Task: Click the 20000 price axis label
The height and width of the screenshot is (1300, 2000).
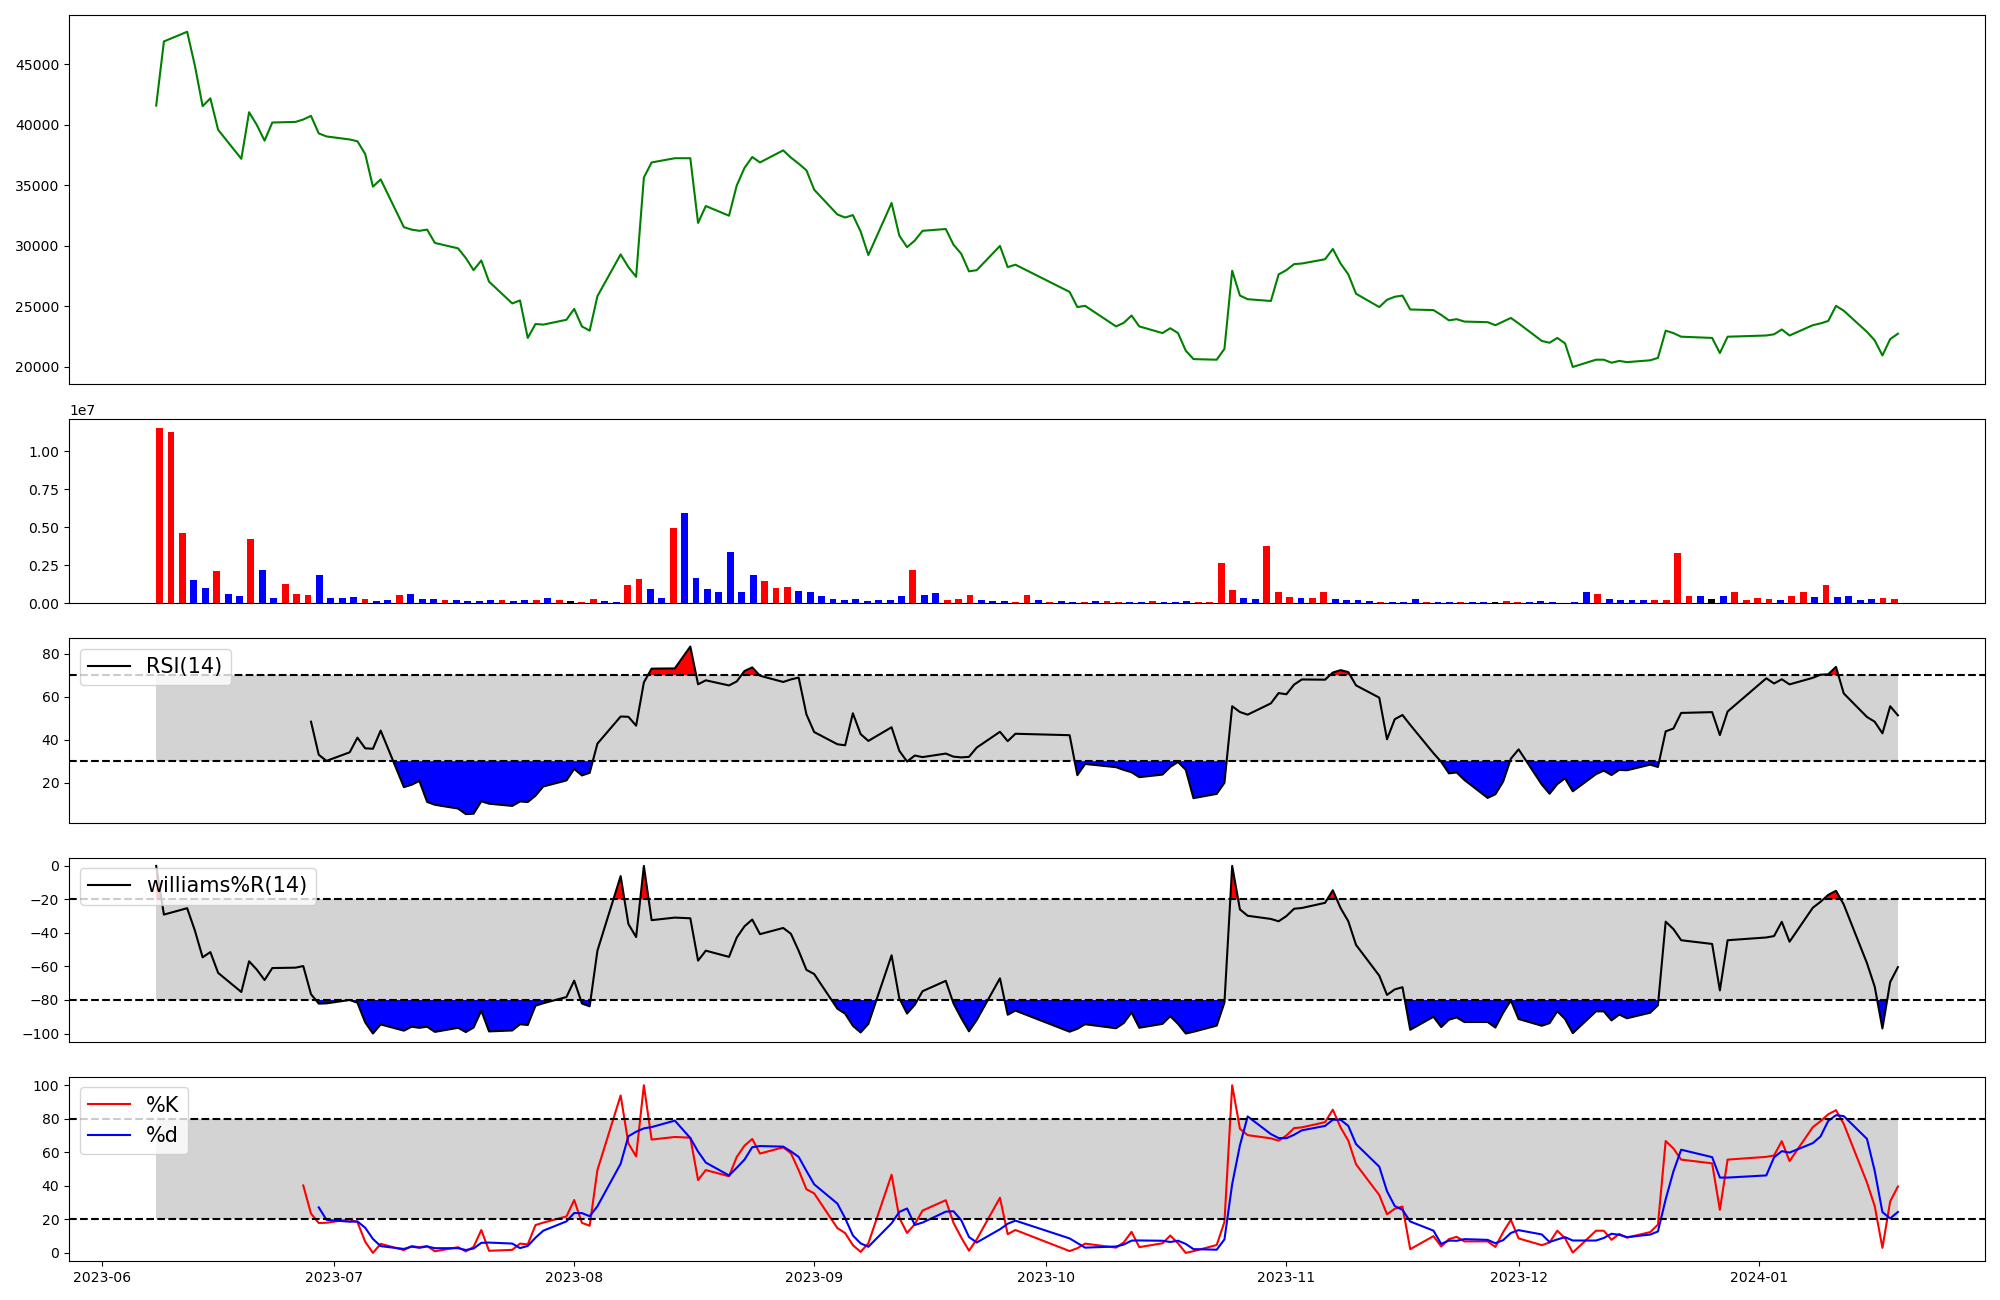Action: [x=37, y=367]
